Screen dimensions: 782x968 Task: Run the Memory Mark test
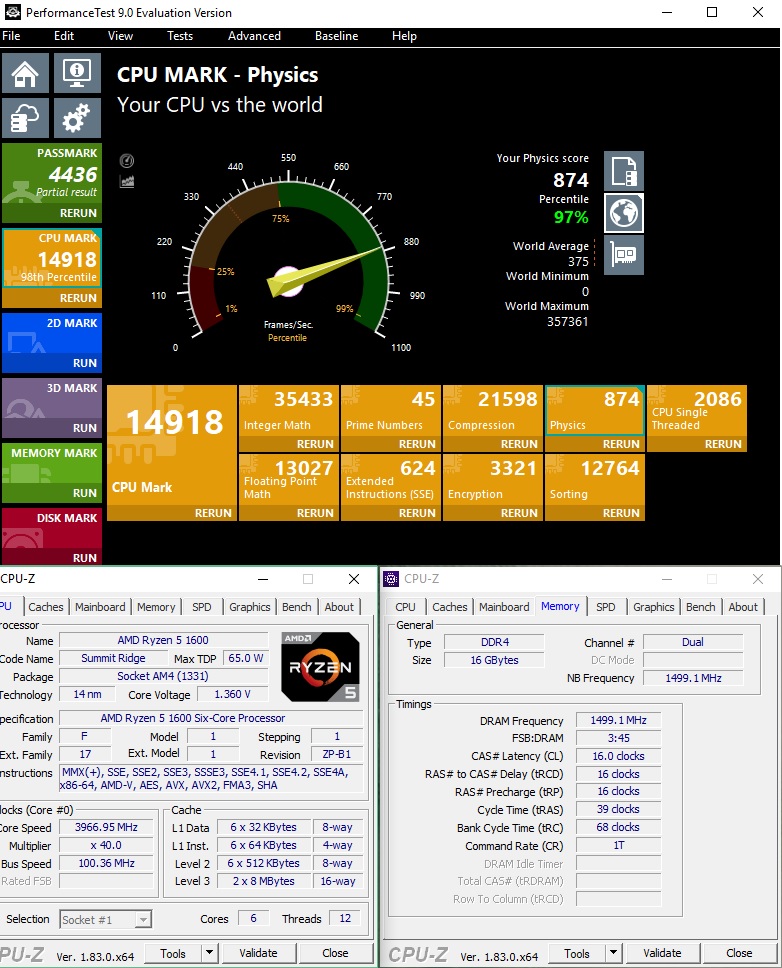(85, 493)
